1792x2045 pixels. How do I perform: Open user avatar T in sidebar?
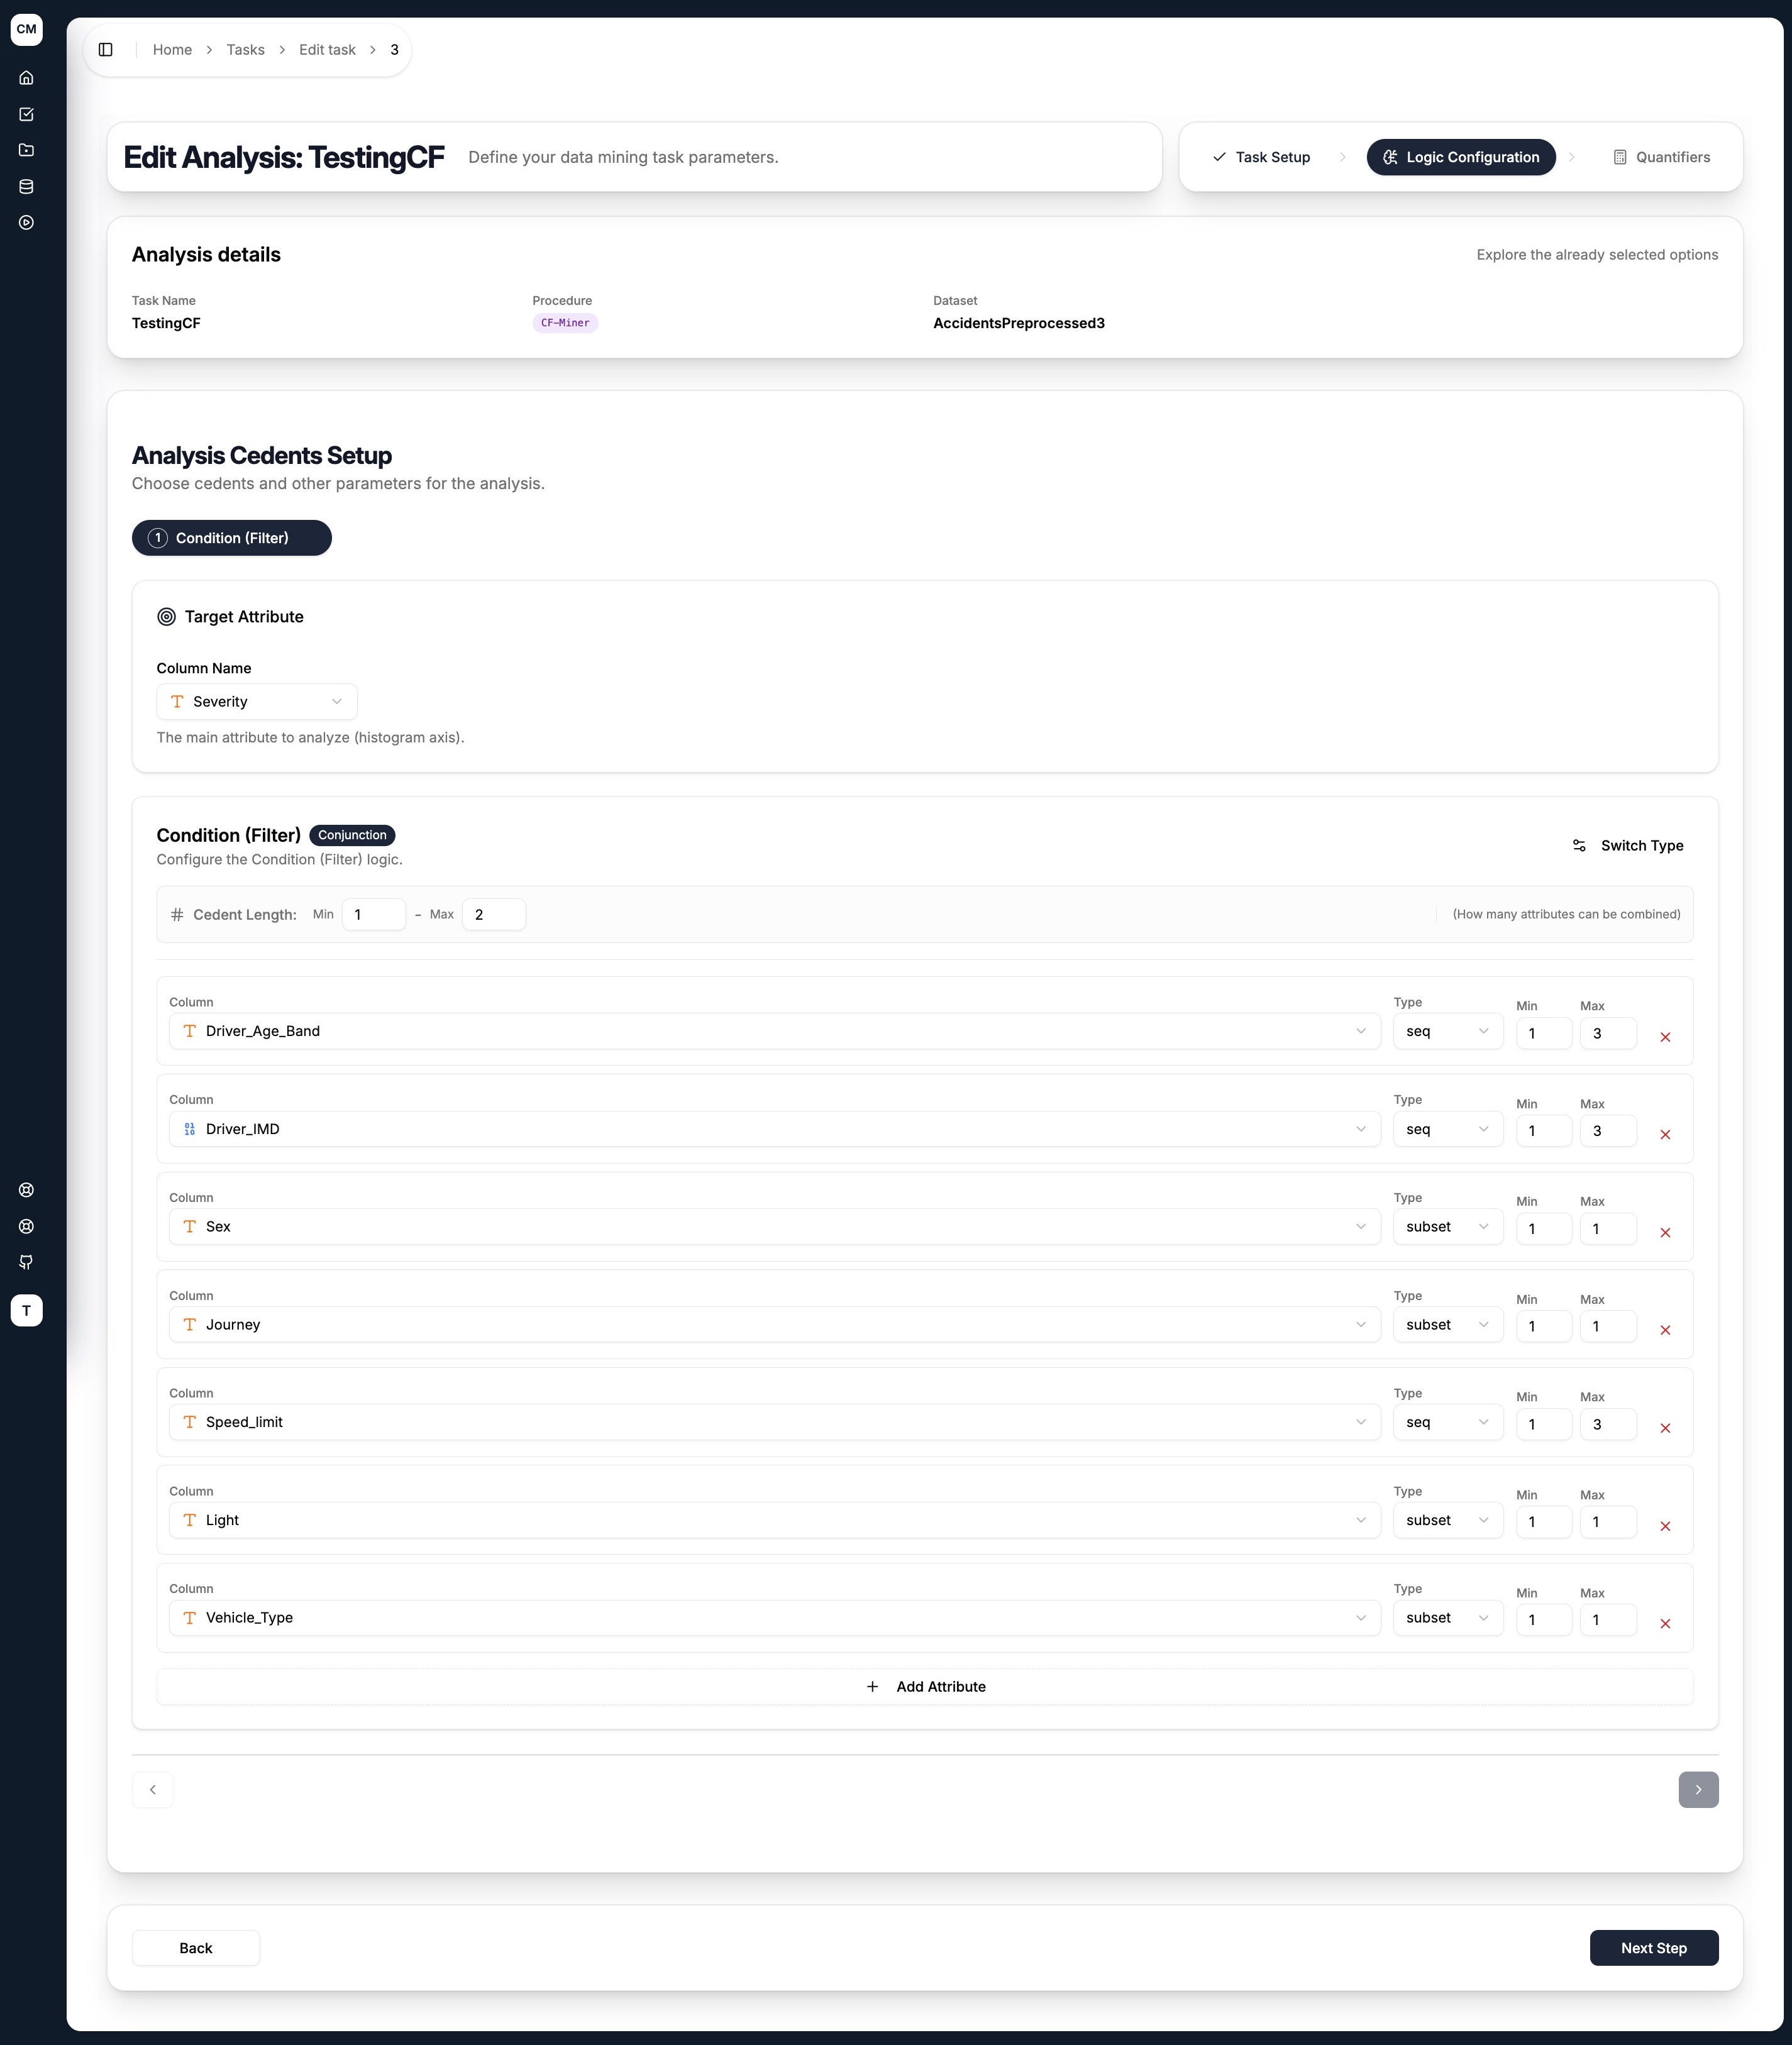pyautogui.click(x=26, y=1310)
